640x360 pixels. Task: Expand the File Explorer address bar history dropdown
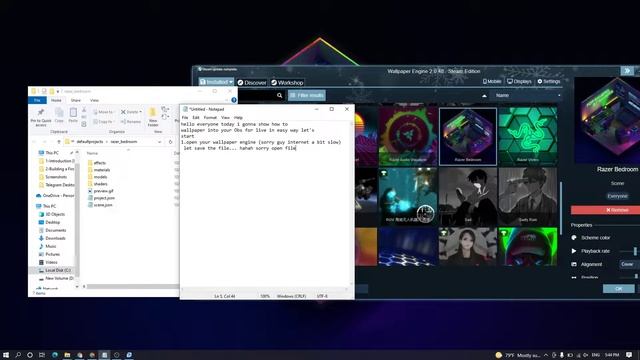tap(160, 142)
